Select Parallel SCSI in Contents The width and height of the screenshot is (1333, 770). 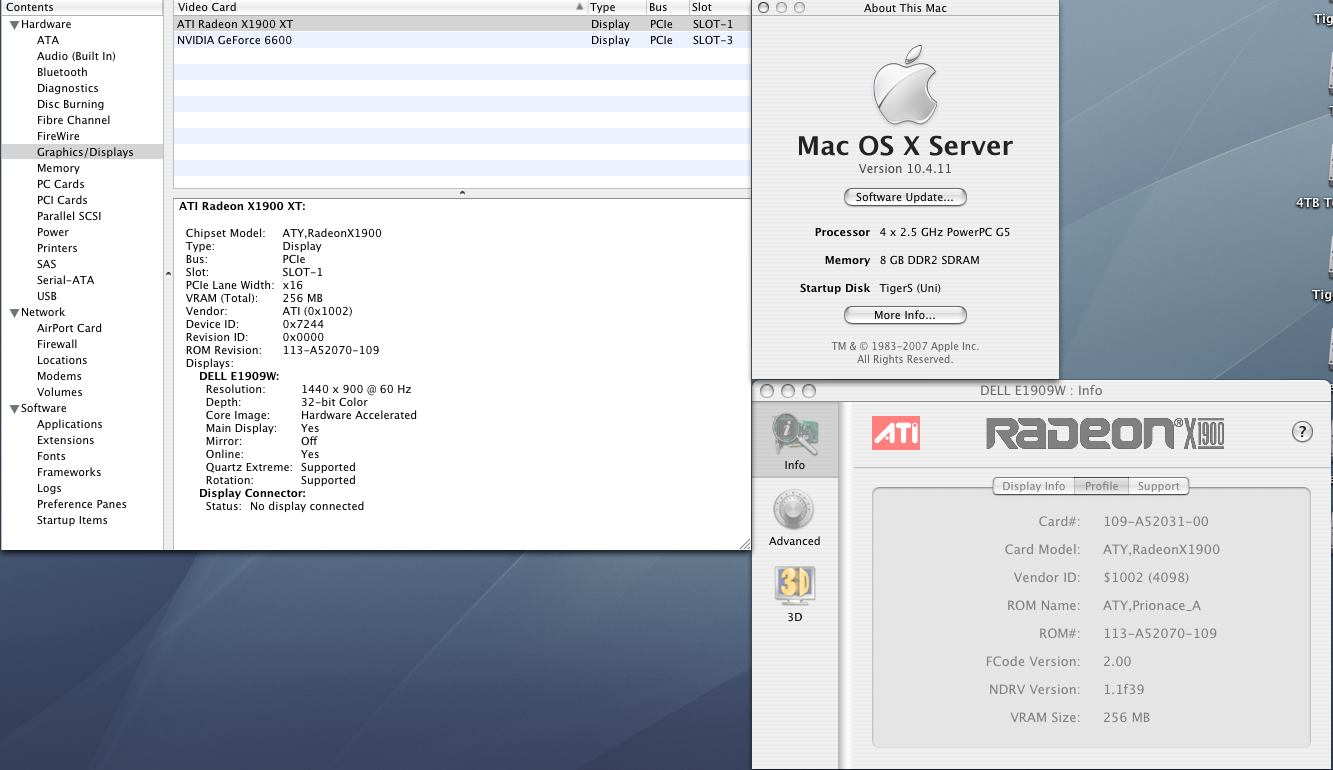69,216
